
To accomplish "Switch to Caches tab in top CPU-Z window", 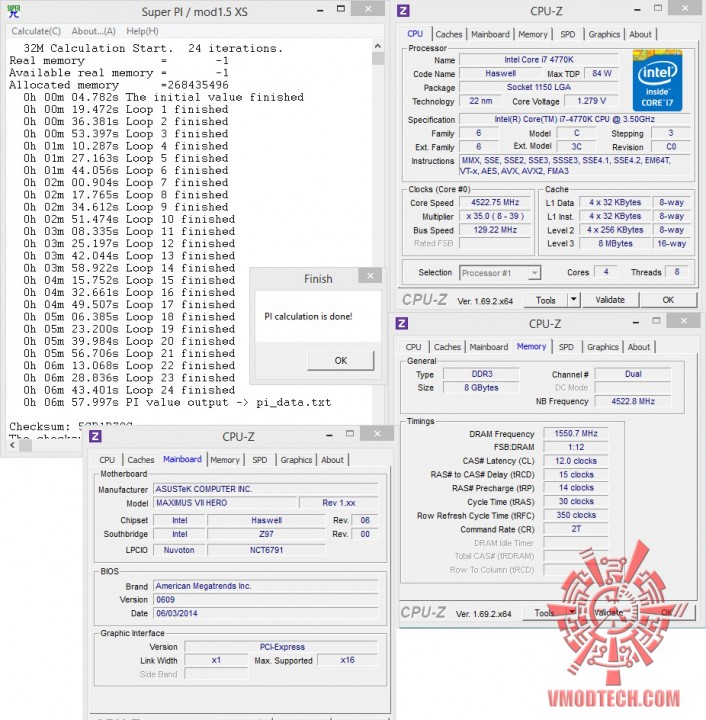I will (448, 34).
